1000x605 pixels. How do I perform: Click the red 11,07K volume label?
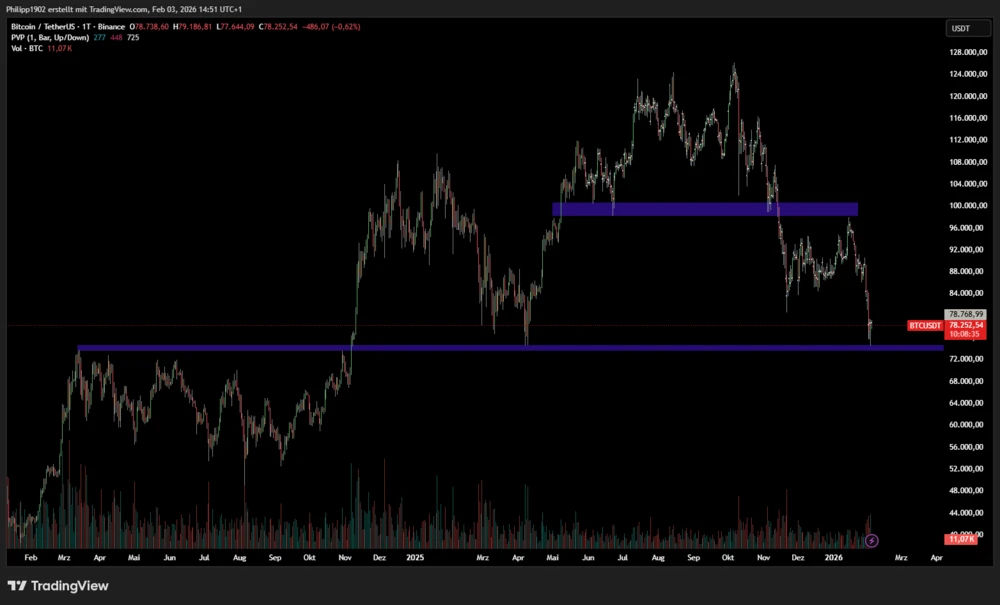960,539
